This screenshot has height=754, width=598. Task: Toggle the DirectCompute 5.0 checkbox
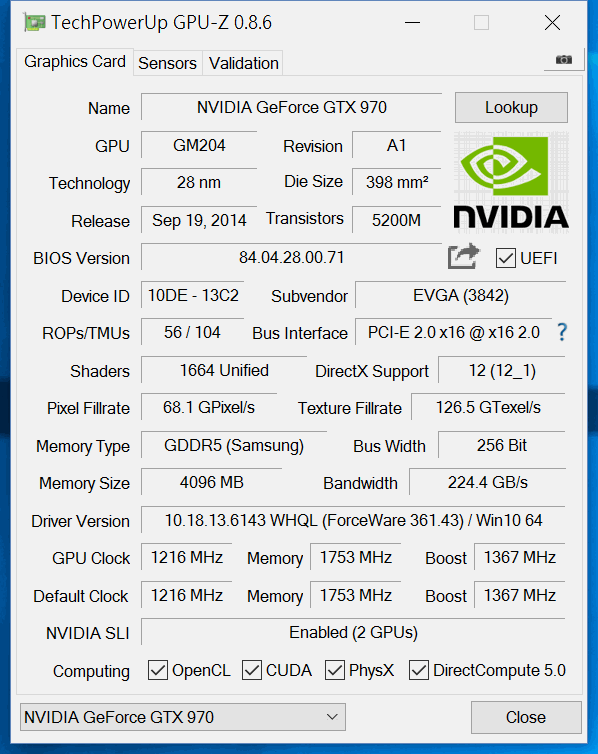[x=419, y=670]
